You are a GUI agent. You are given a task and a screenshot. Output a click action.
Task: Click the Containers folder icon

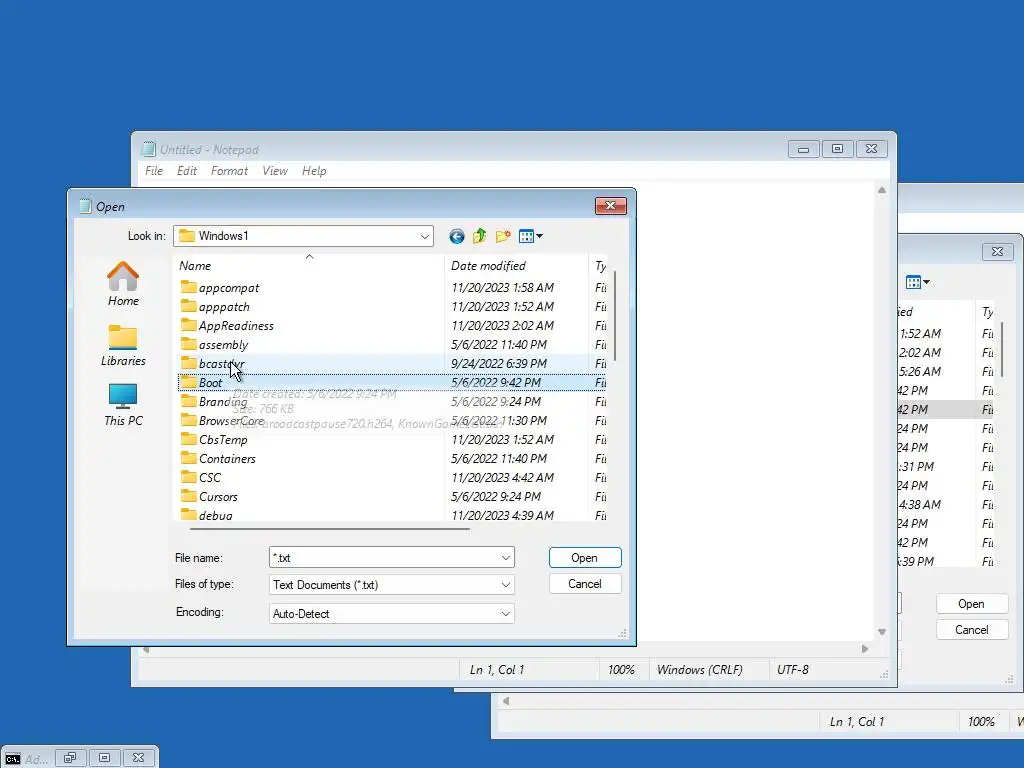coord(189,458)
